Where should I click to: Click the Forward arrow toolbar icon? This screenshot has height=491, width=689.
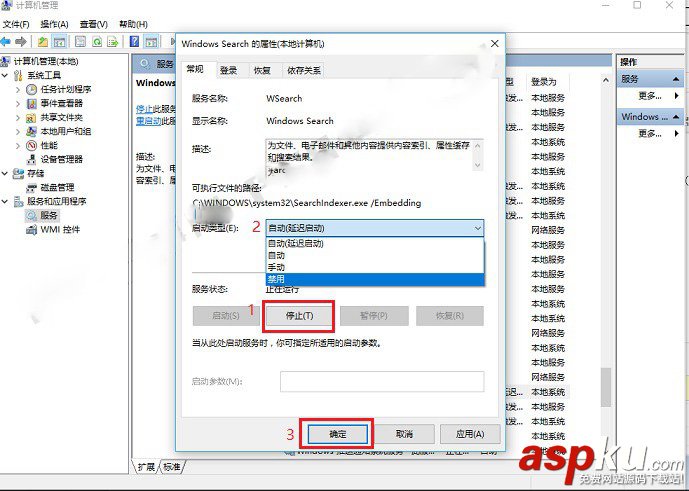click(x=21, y=42)
